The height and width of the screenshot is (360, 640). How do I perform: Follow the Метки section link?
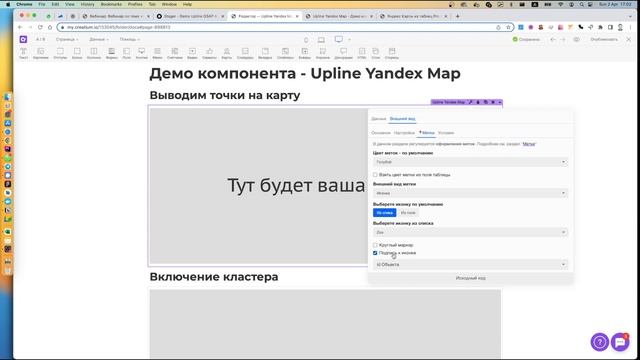529,144
